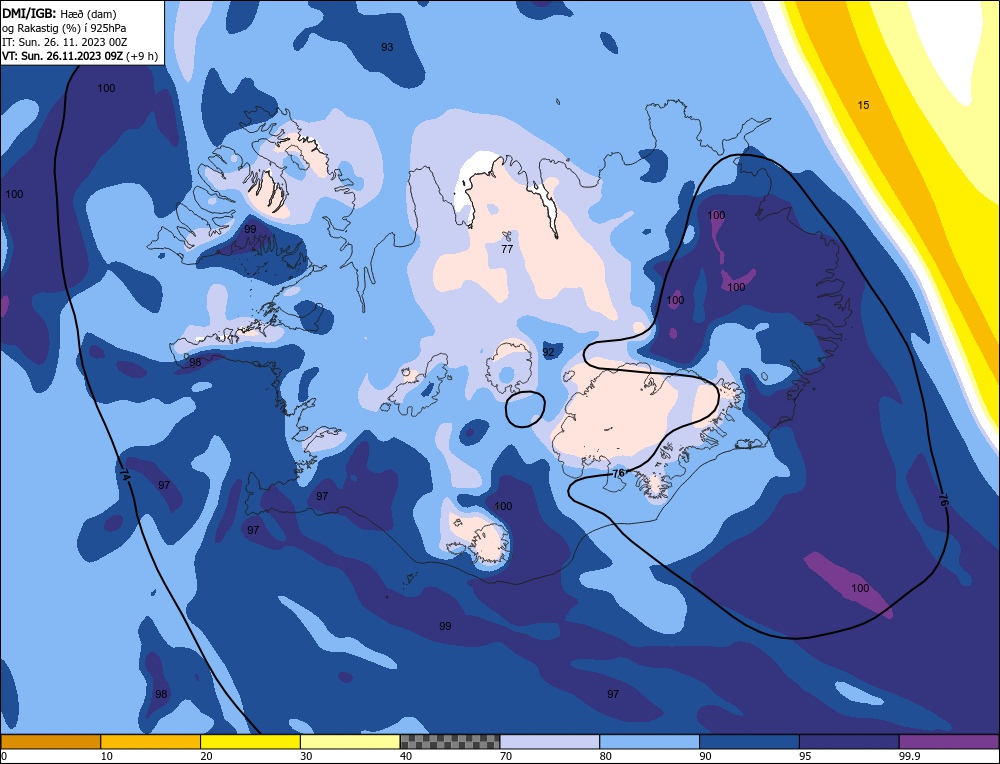Click the legend scale value "70"
Image resolution: width=1000 pixels, height=764 pixels.
coord(506,756)
